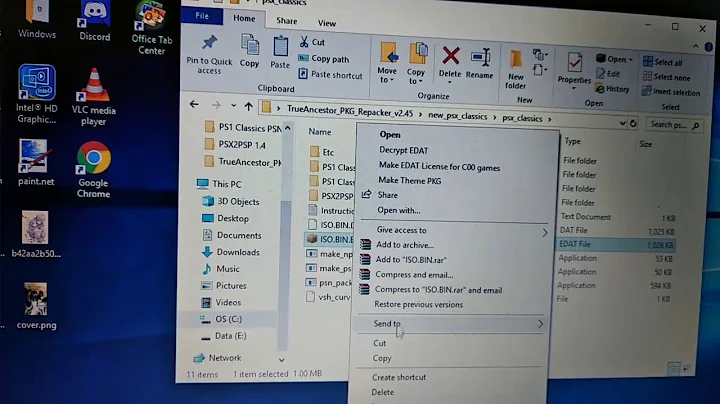Open recent locations dropdown arrow
Screen dimensions: 720x404
pos(233,106)
